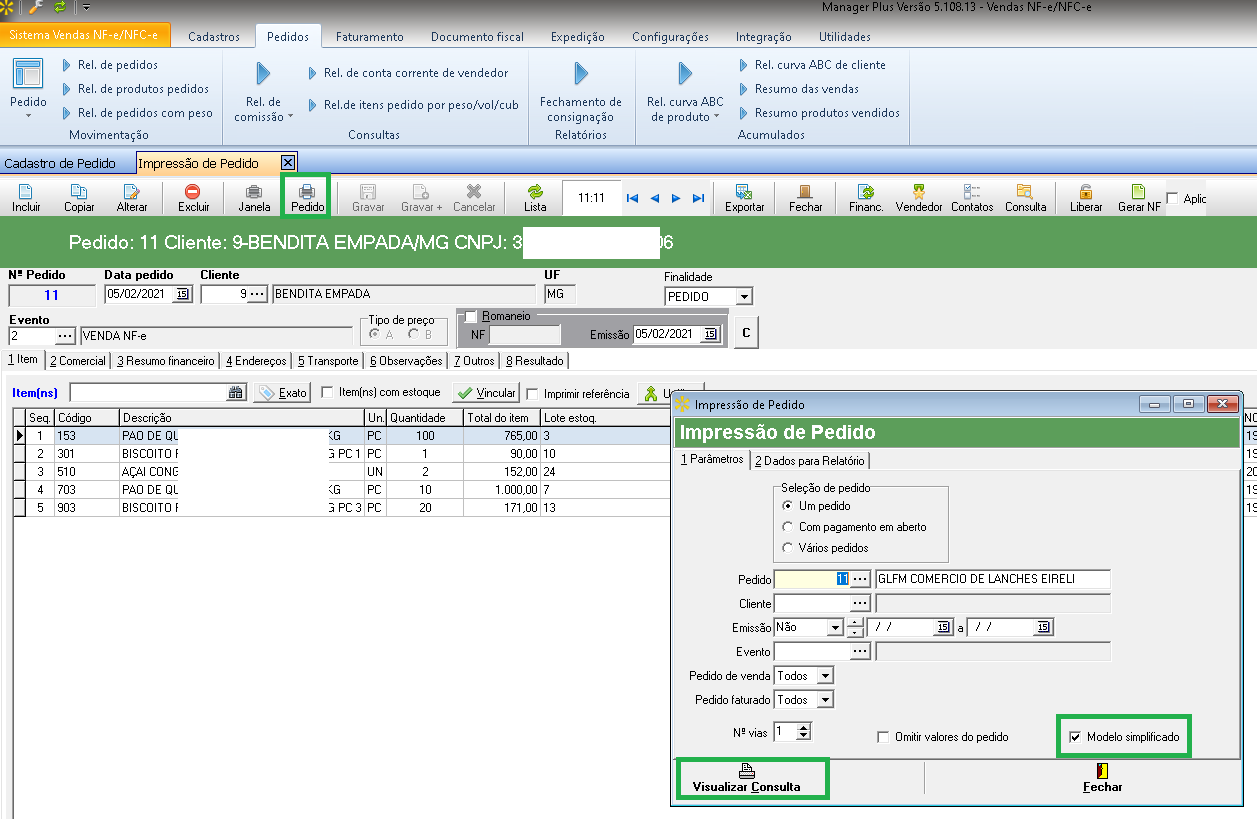1257x819 pixels.
Task: Click the Copiar toolbar icon
Action: (x=79, y=197)
